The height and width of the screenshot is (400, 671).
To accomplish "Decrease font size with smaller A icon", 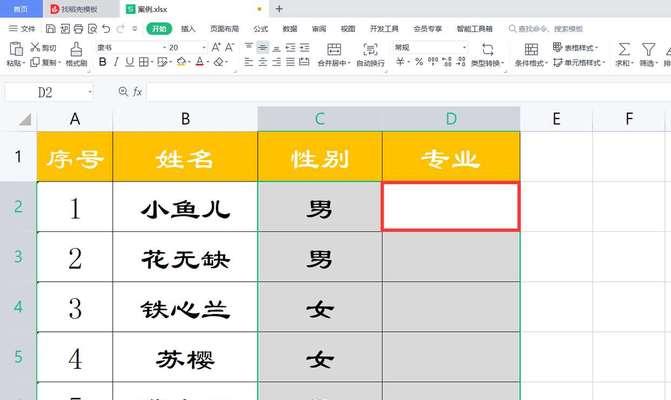I will tap(230, 47).
